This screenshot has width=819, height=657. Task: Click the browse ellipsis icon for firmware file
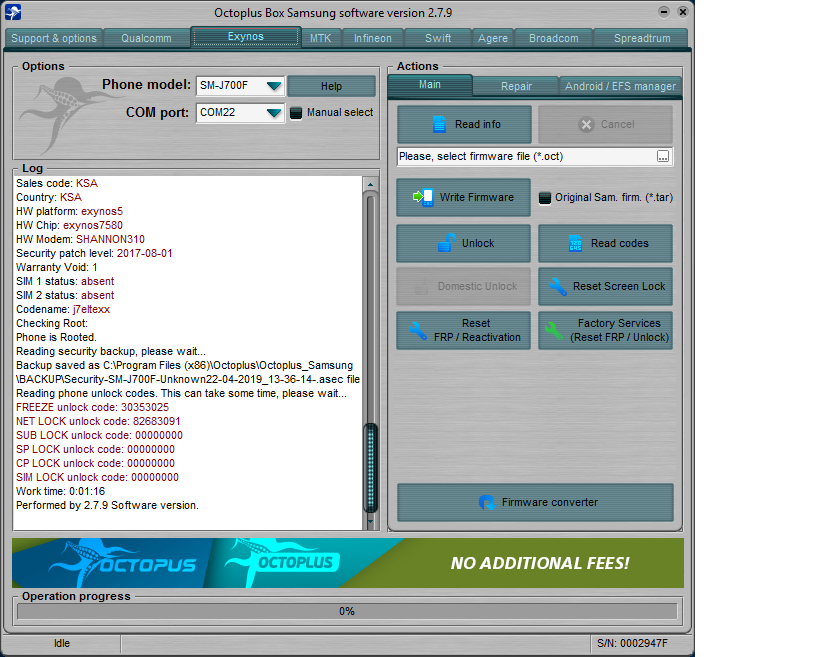662,157
